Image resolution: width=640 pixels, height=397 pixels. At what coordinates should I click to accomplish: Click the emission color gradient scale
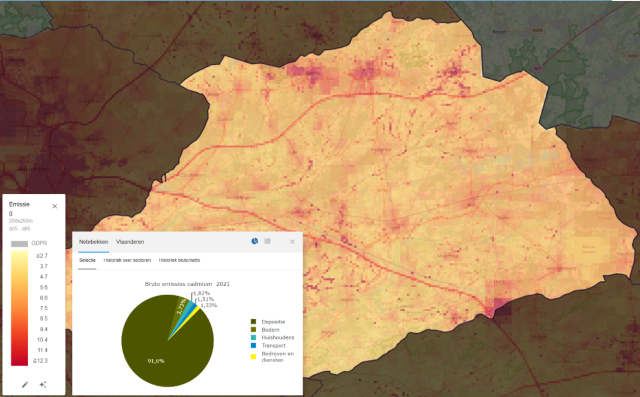tap(19, 308)
